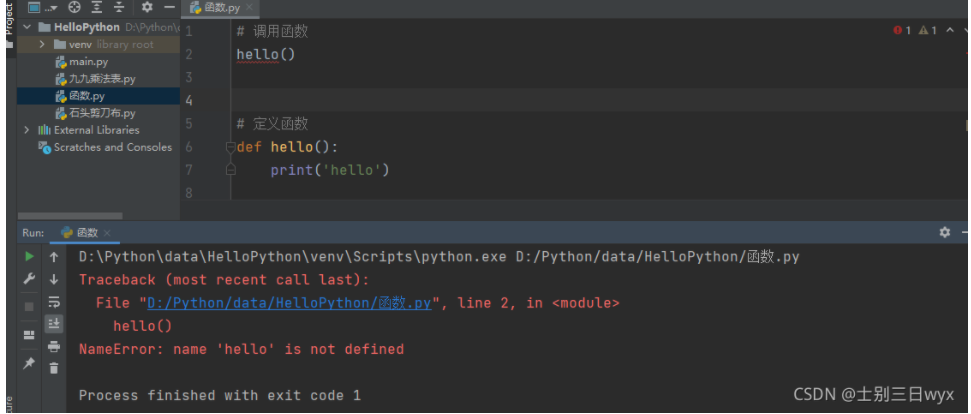Open main.py from project tree

coord(88,62)
